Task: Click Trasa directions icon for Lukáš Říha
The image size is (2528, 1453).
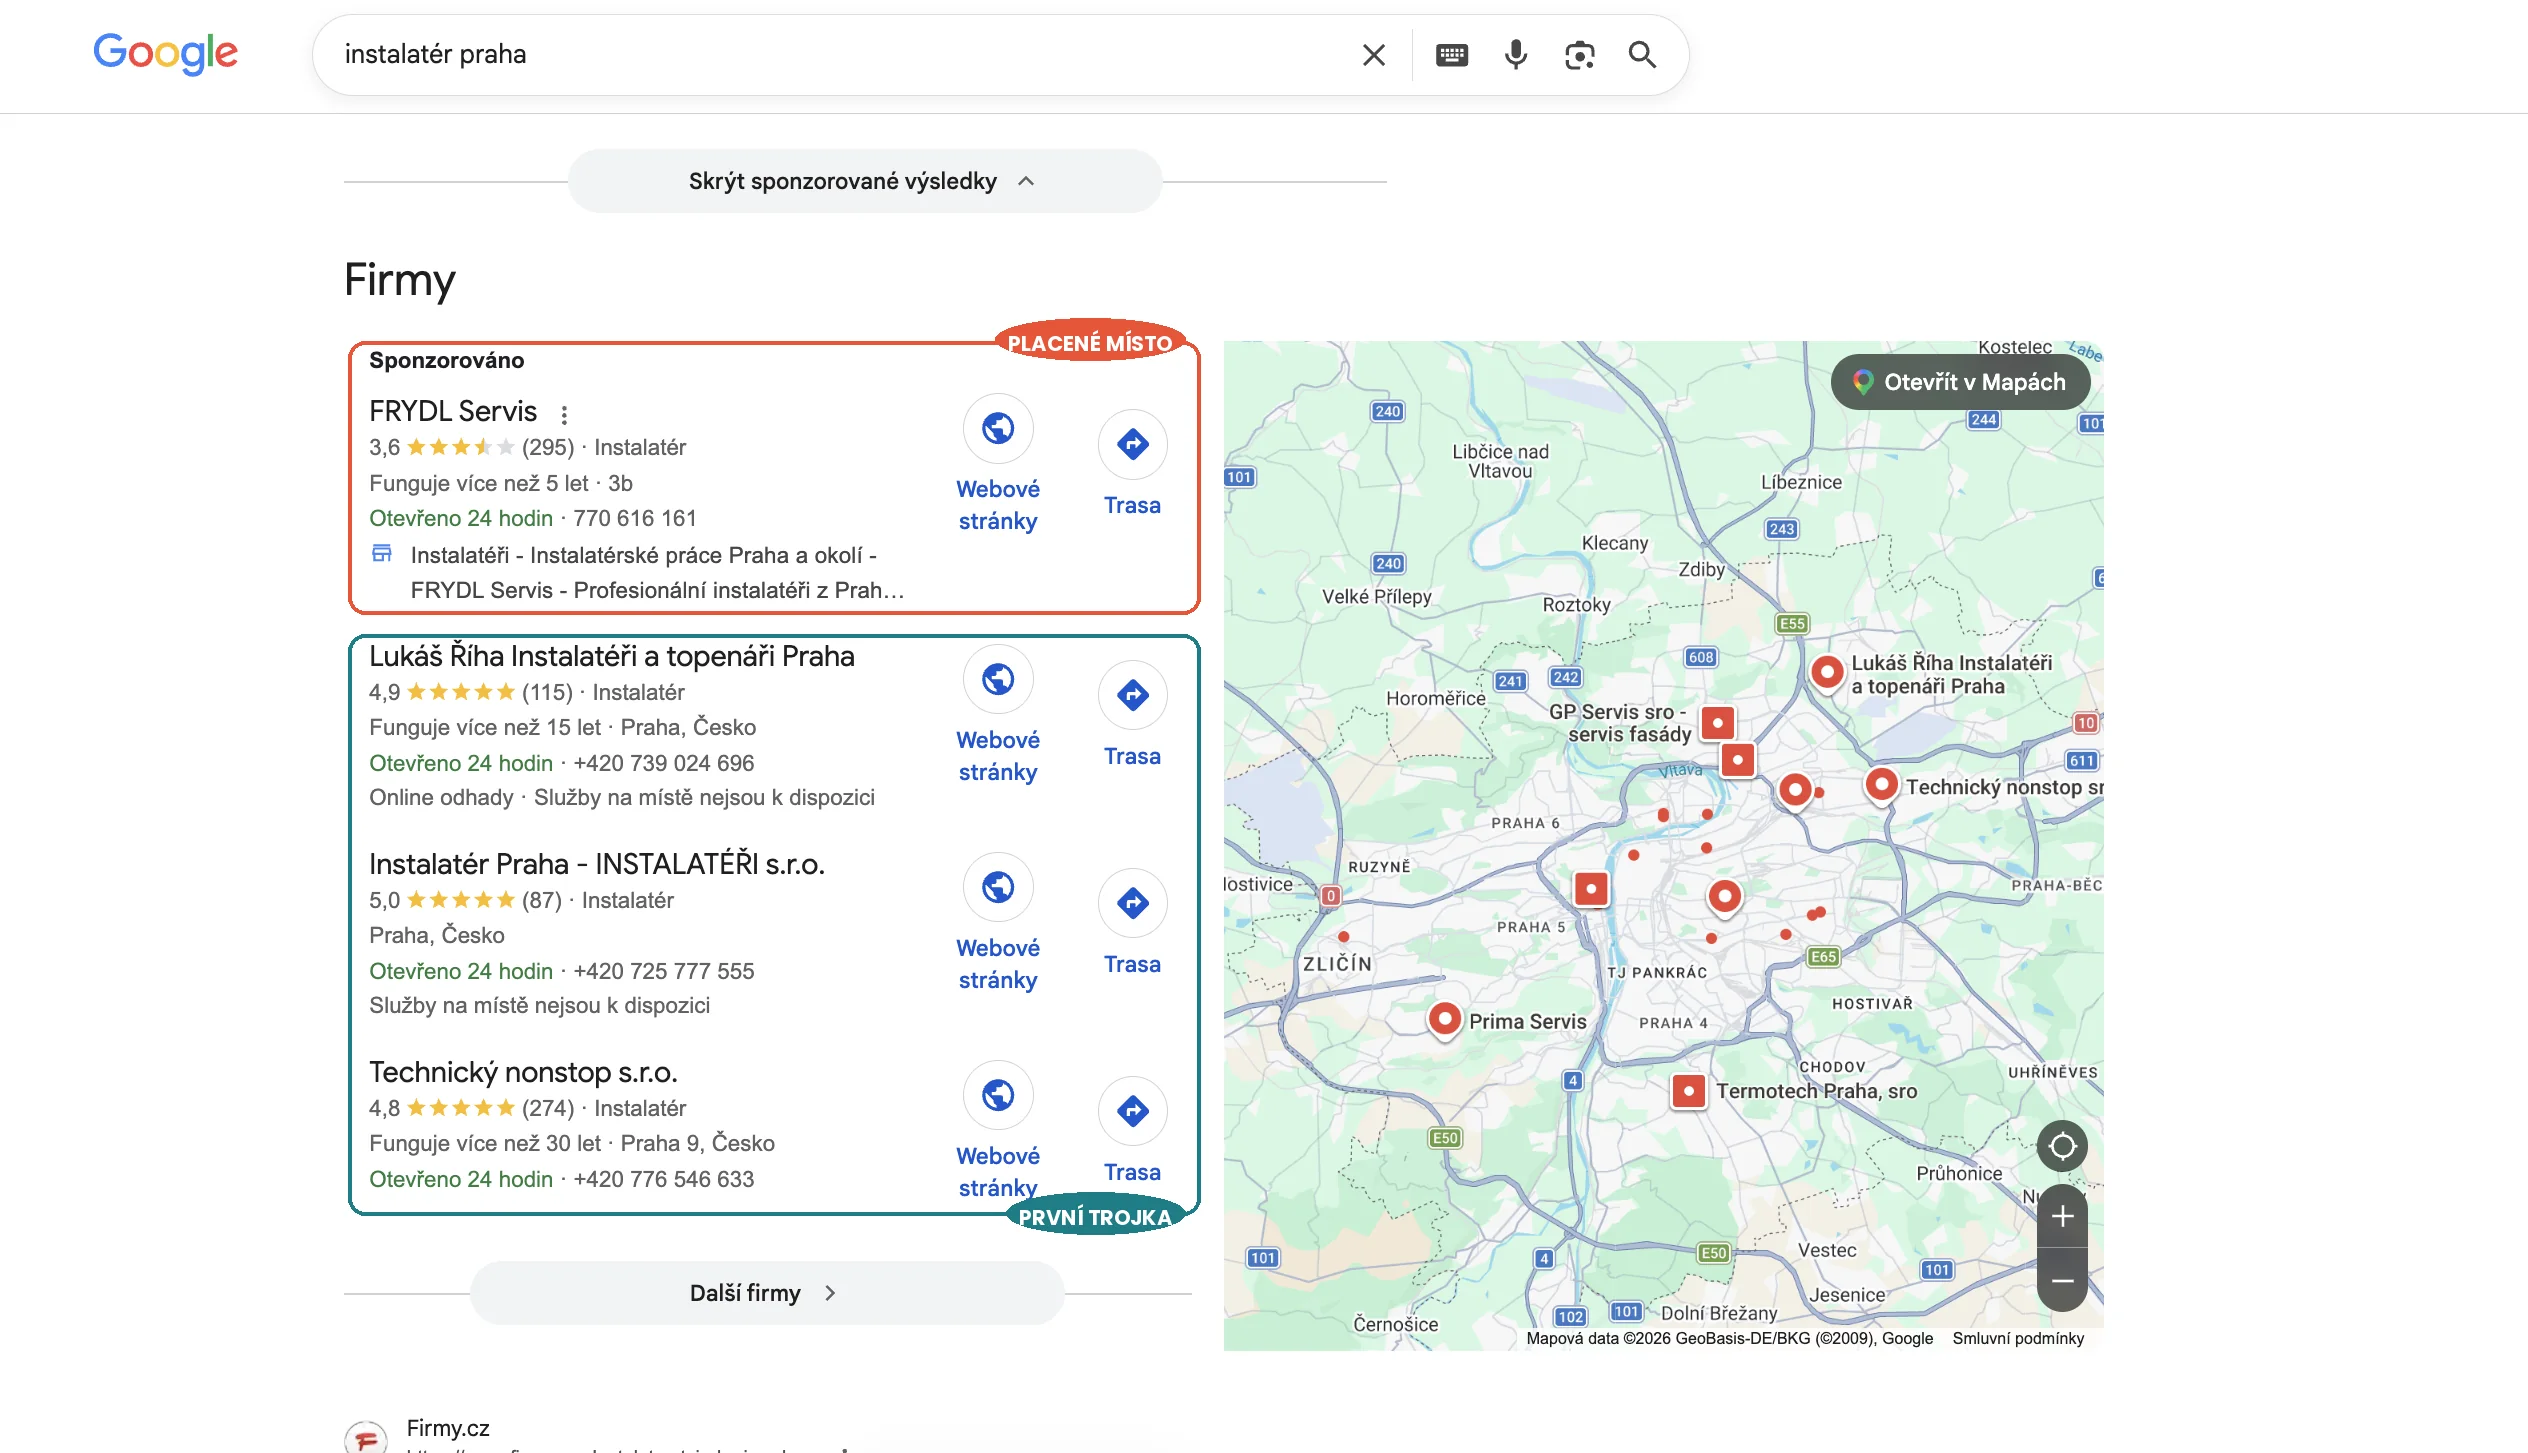Action: coord(1132,695)
